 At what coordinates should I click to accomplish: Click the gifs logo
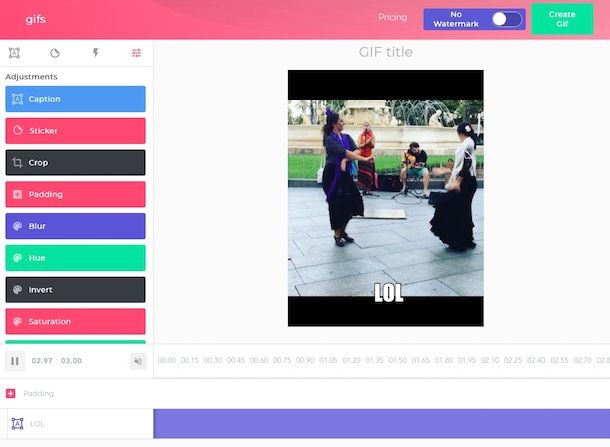point(35,19)
